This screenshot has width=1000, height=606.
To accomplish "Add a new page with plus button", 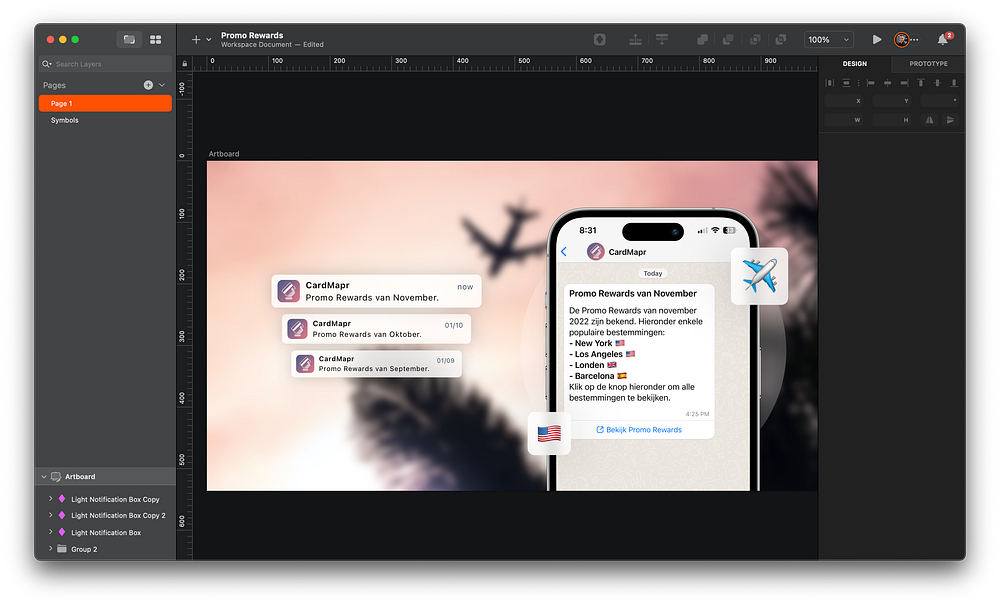I will point(148,85).
